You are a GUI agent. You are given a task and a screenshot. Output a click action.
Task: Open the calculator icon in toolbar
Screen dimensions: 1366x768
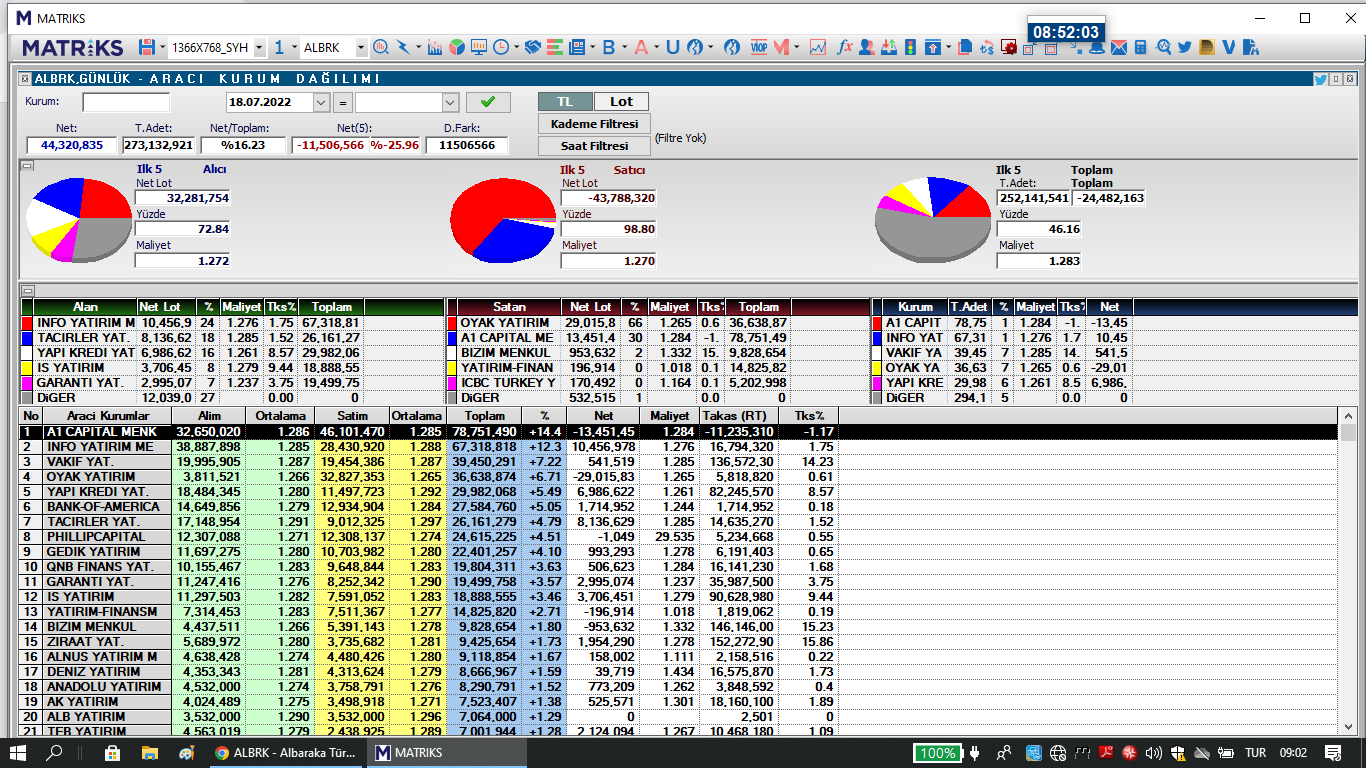pyautogui.click(x=1140, y=47)
